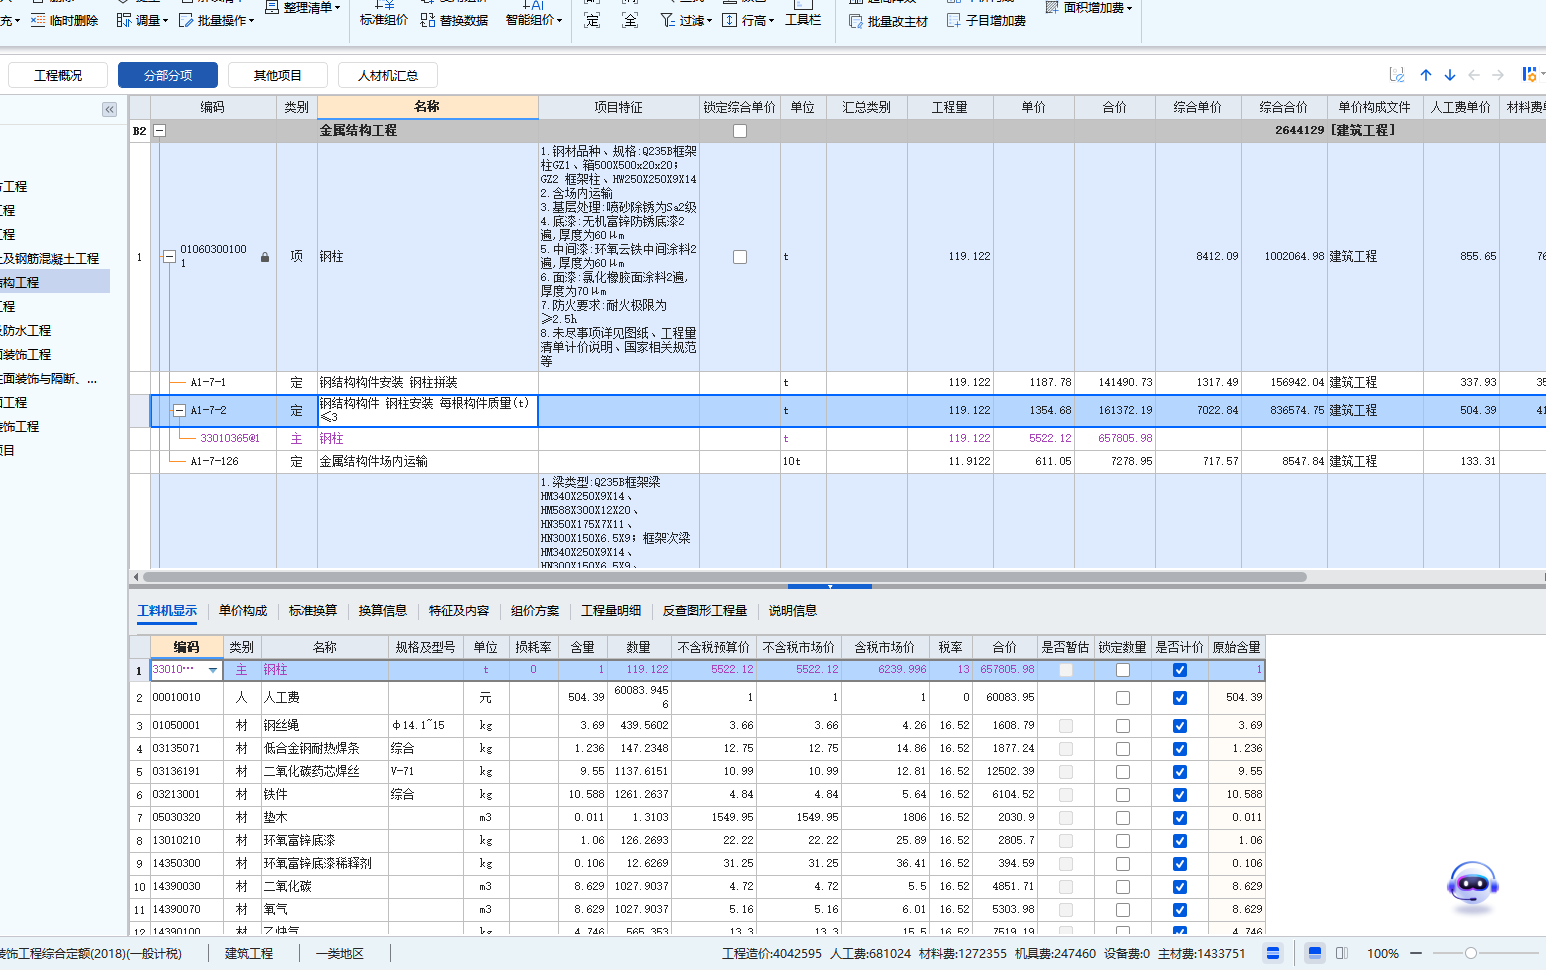Click the 环氧富锌底漆 material name cell
The height and width of the screenshot is (970, 1546).
tap(324, 841)
